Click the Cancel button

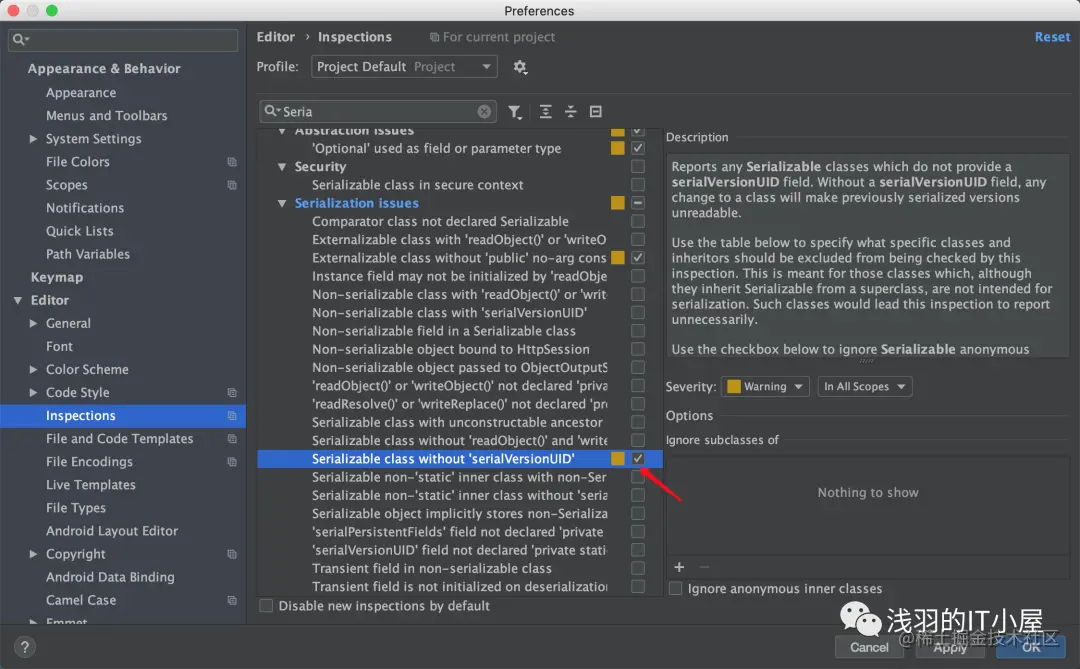coord(869,647)
